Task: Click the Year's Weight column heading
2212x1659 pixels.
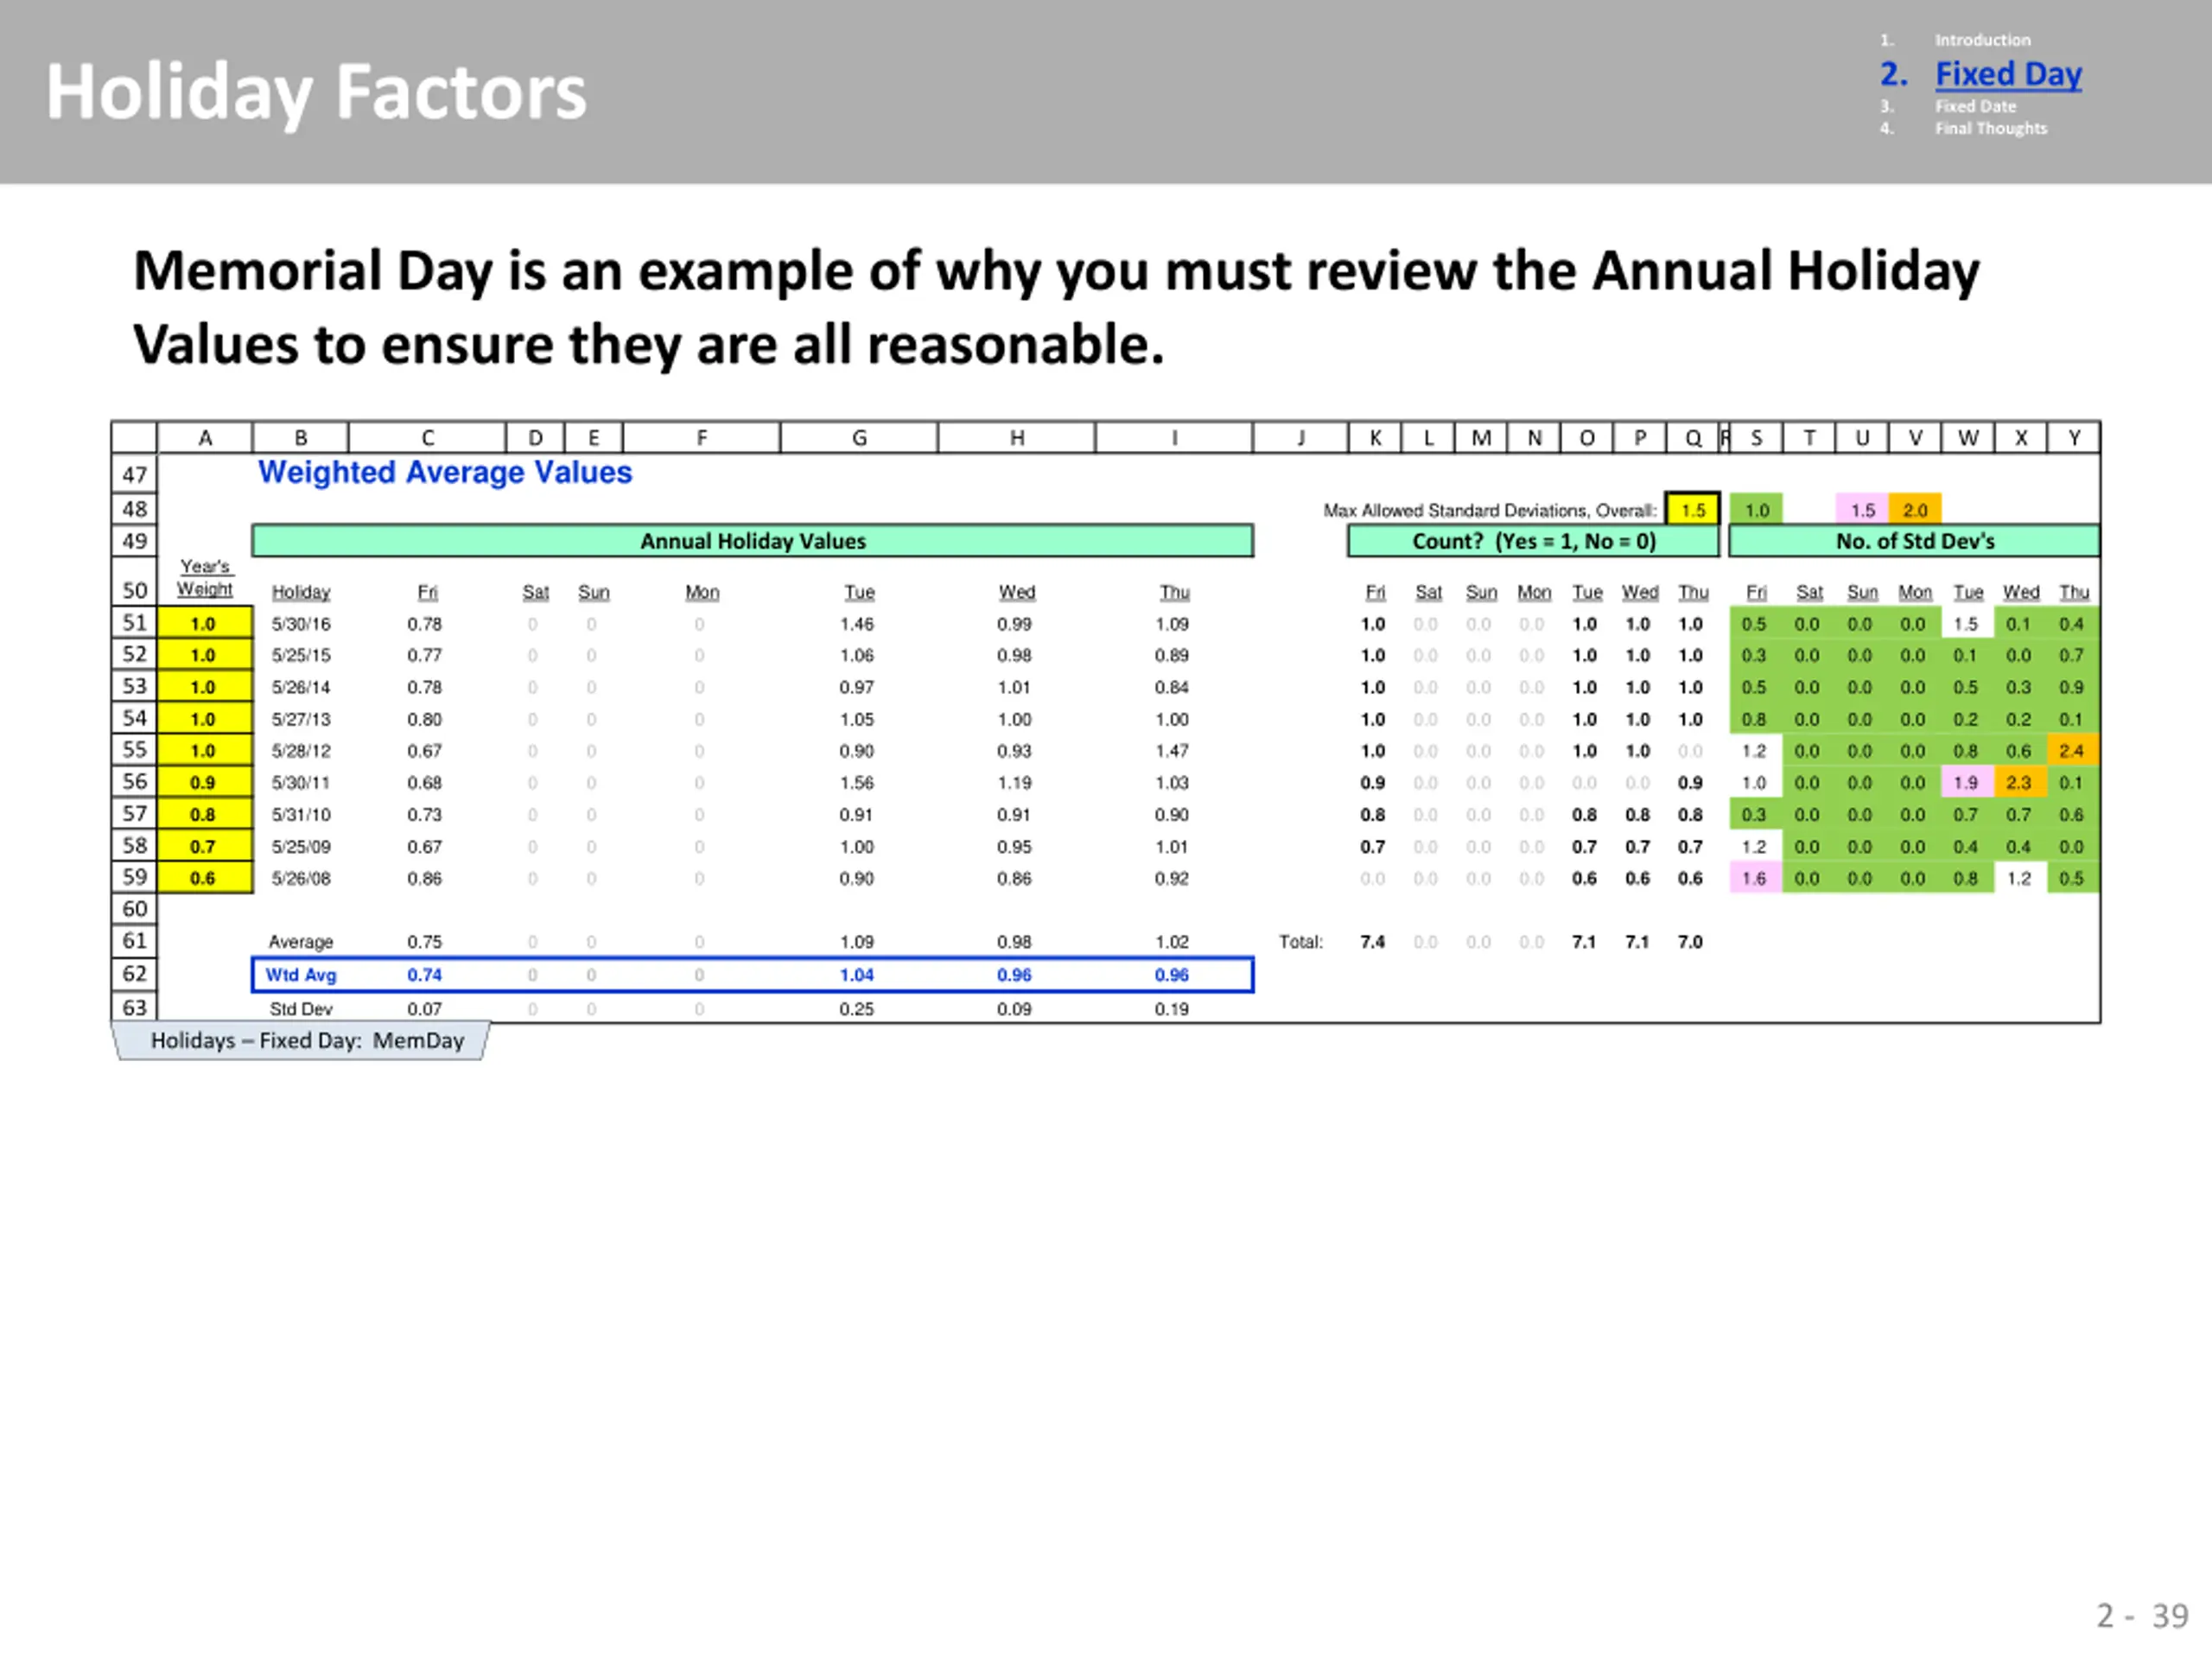Action: [x=205, y=578]
